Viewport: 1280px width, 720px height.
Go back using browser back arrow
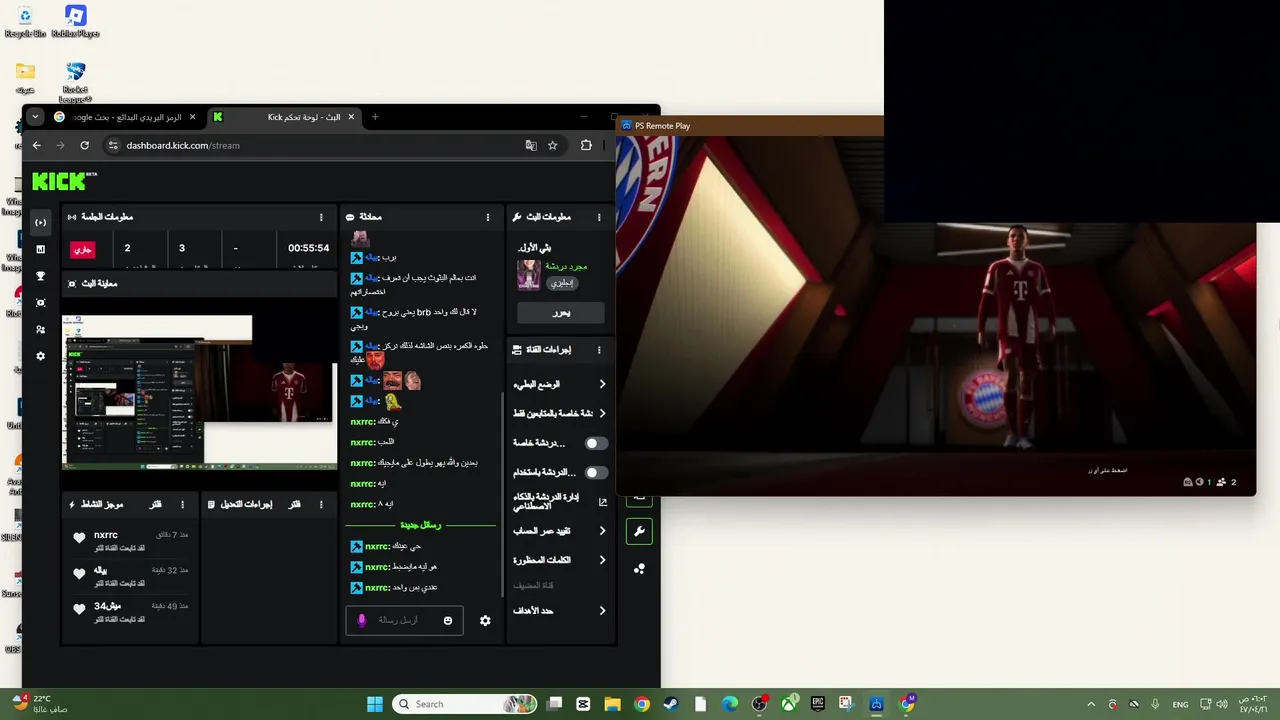[37, 145]
